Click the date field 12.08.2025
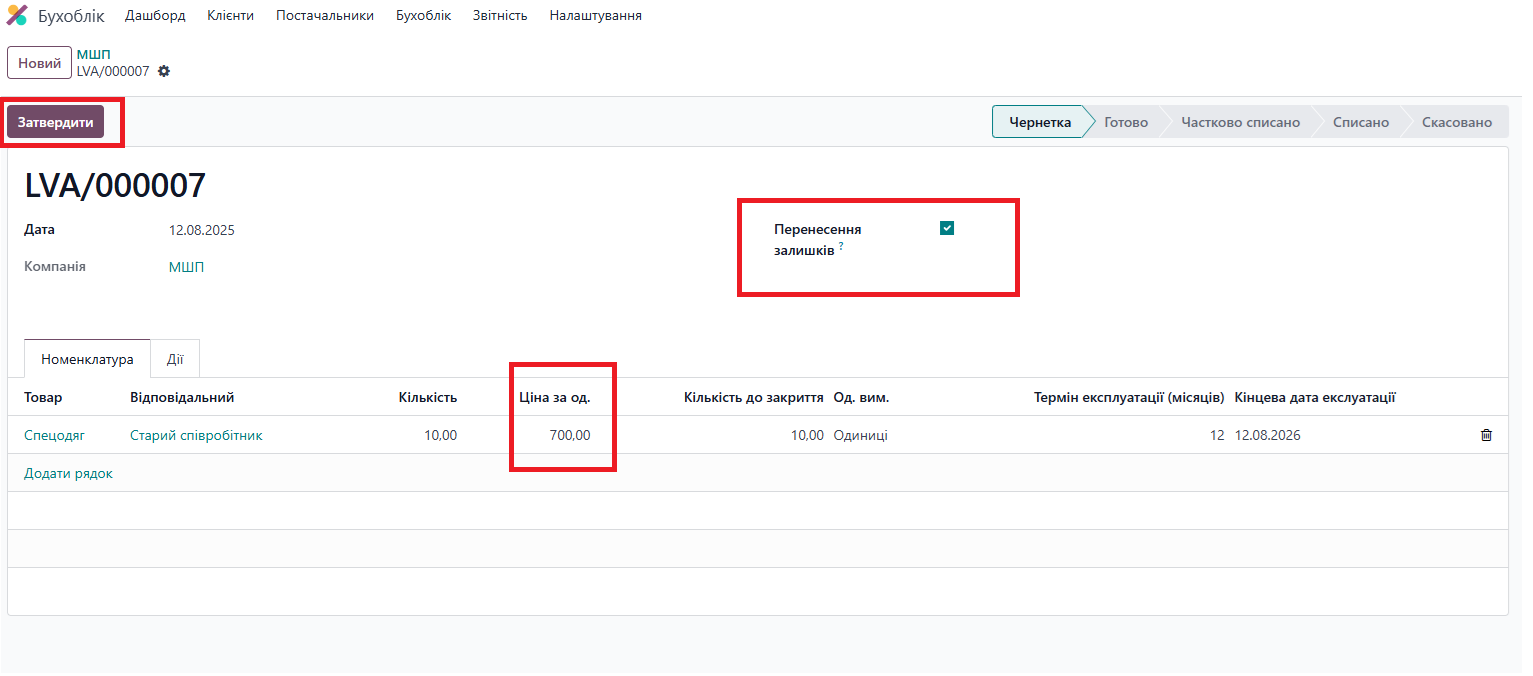 201,230
